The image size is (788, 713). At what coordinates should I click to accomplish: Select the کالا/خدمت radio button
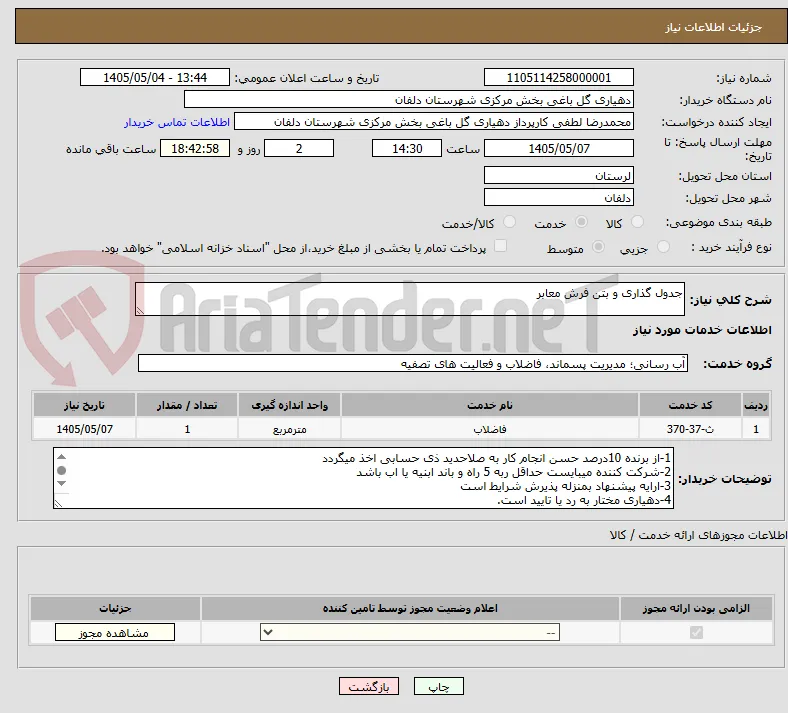(509, 222)
